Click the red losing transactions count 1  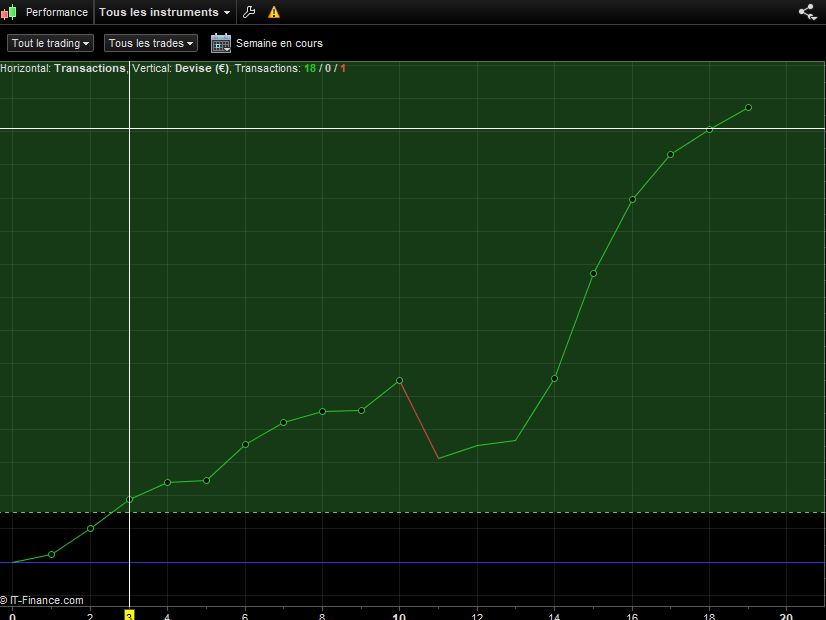[x=343, y=68]
